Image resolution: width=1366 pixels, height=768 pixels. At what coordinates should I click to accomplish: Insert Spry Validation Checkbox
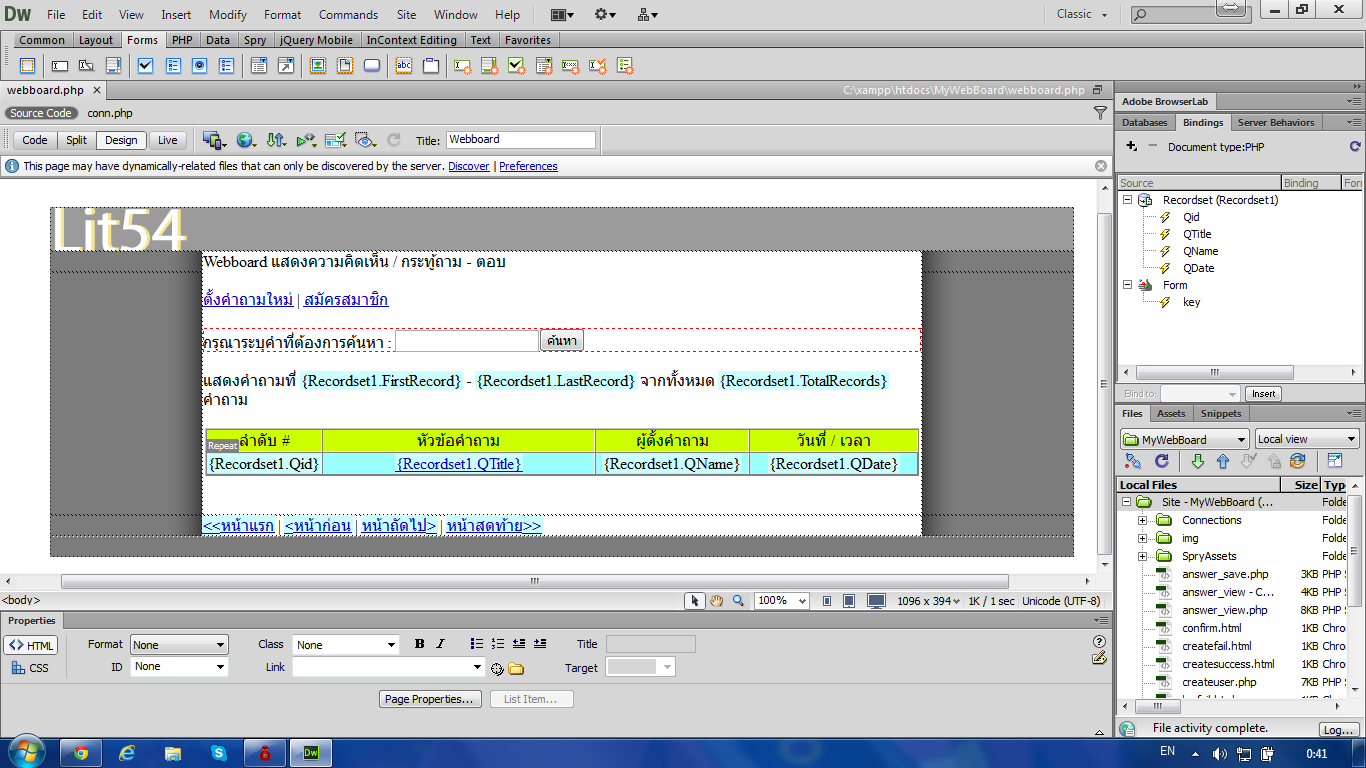point(517,66)
